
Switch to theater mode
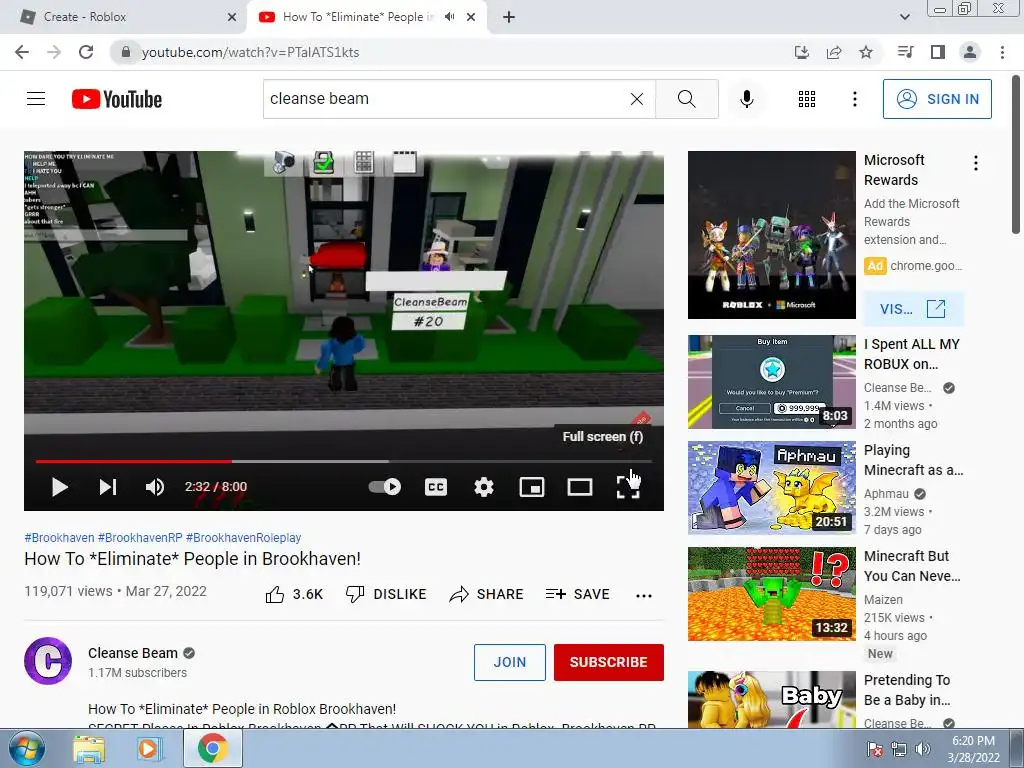(x=580, y=487)
